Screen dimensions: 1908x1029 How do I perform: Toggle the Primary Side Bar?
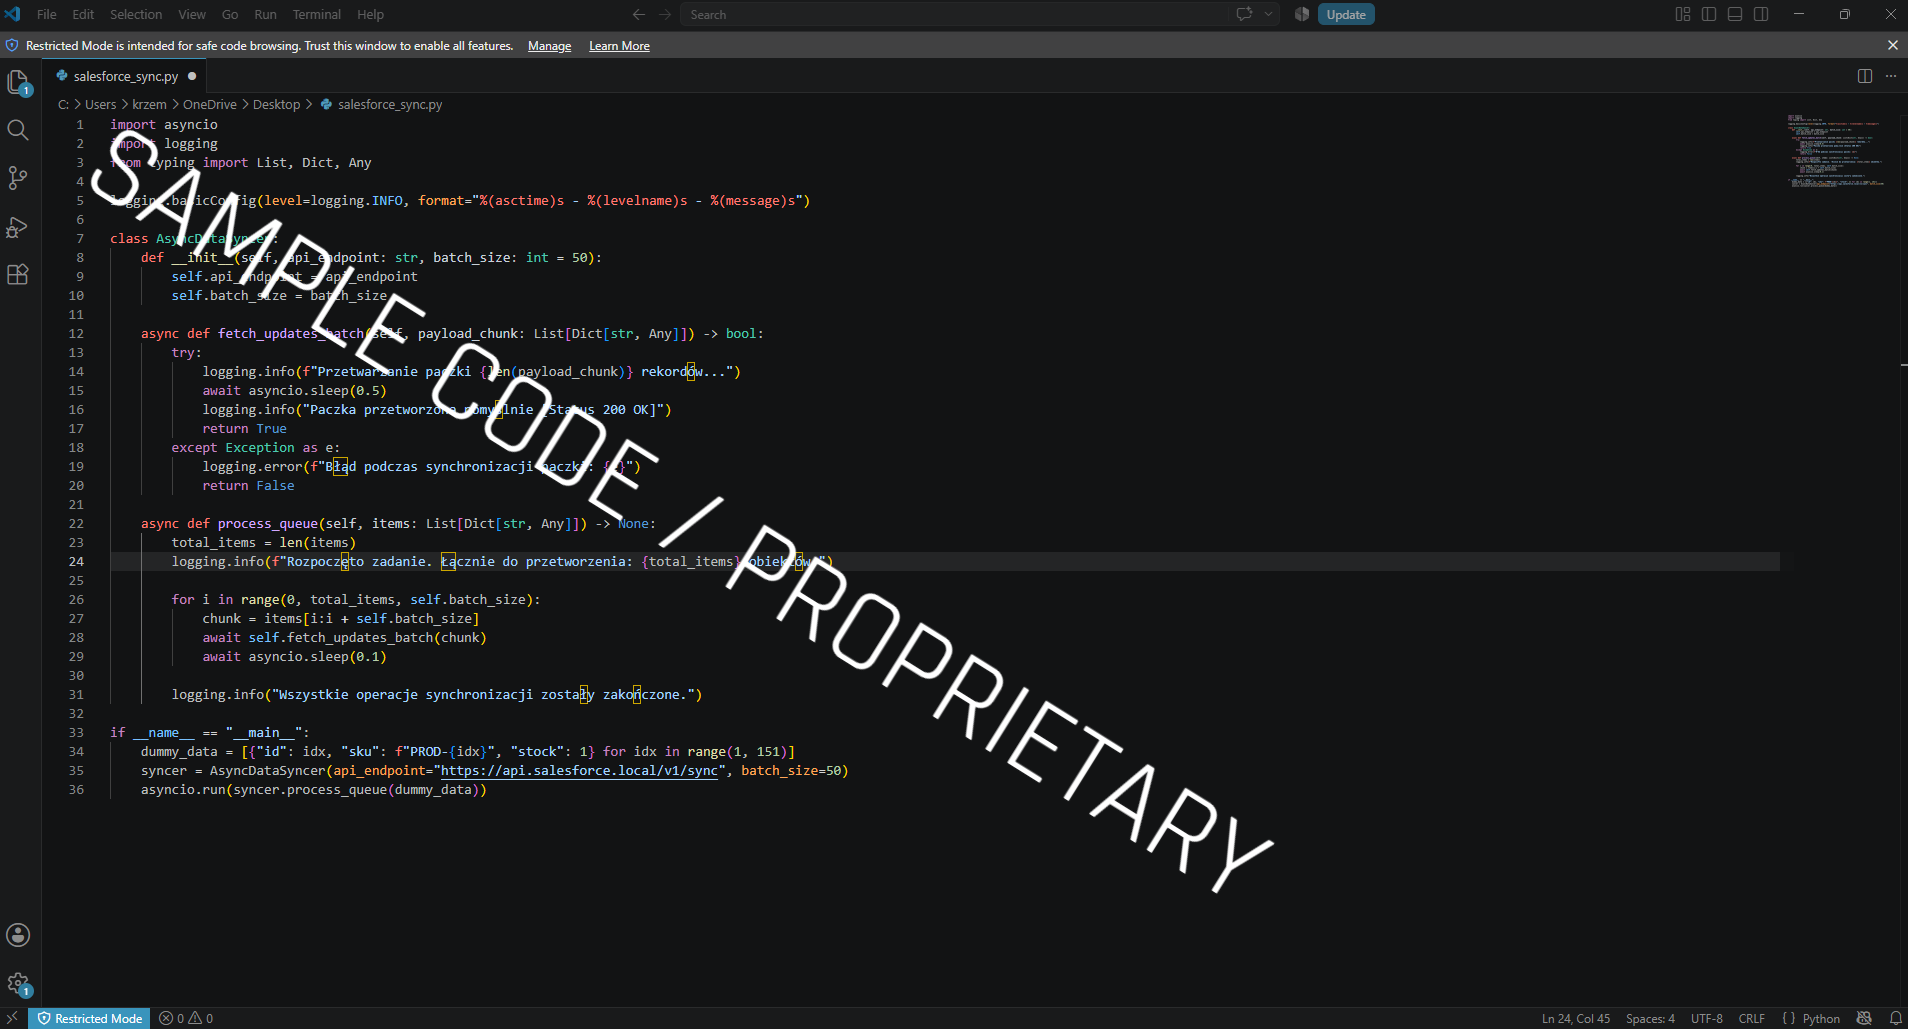pos(1709,14)
